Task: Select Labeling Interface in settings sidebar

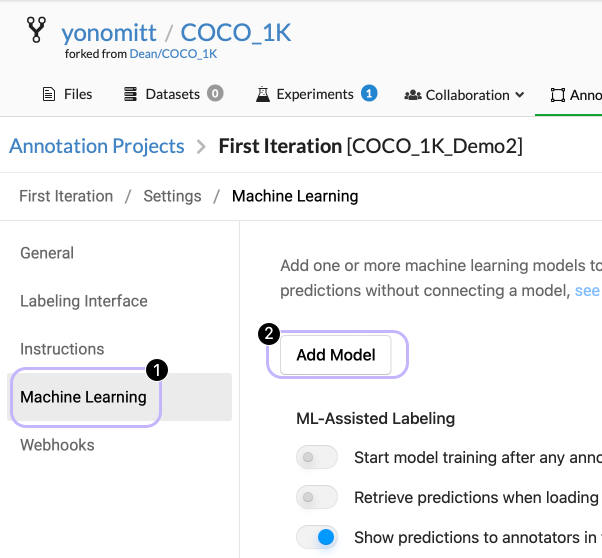Action: [x=84, y=301]
